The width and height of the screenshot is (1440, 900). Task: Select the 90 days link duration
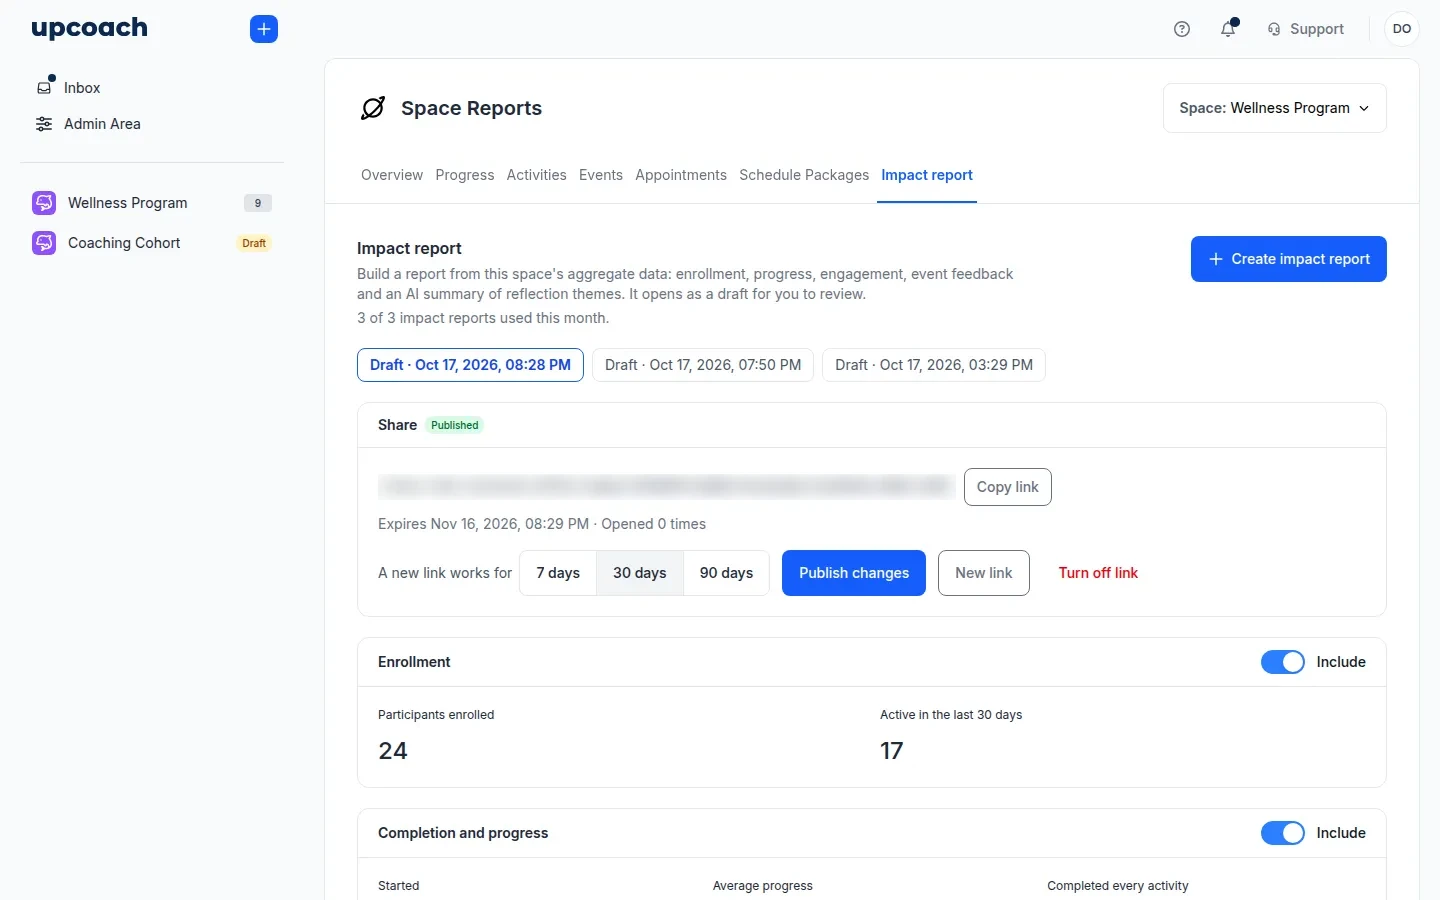point(726,573)
